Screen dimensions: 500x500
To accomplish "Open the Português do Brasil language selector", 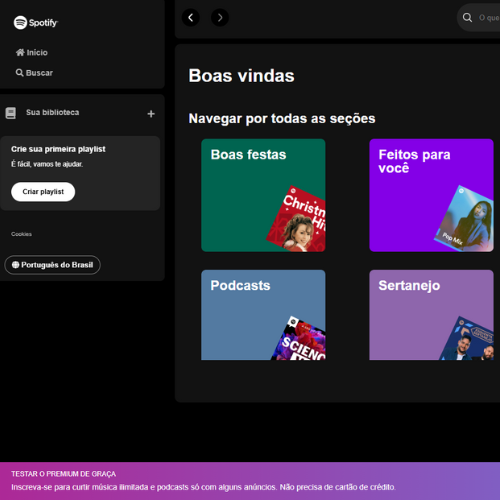I will 52,265.
